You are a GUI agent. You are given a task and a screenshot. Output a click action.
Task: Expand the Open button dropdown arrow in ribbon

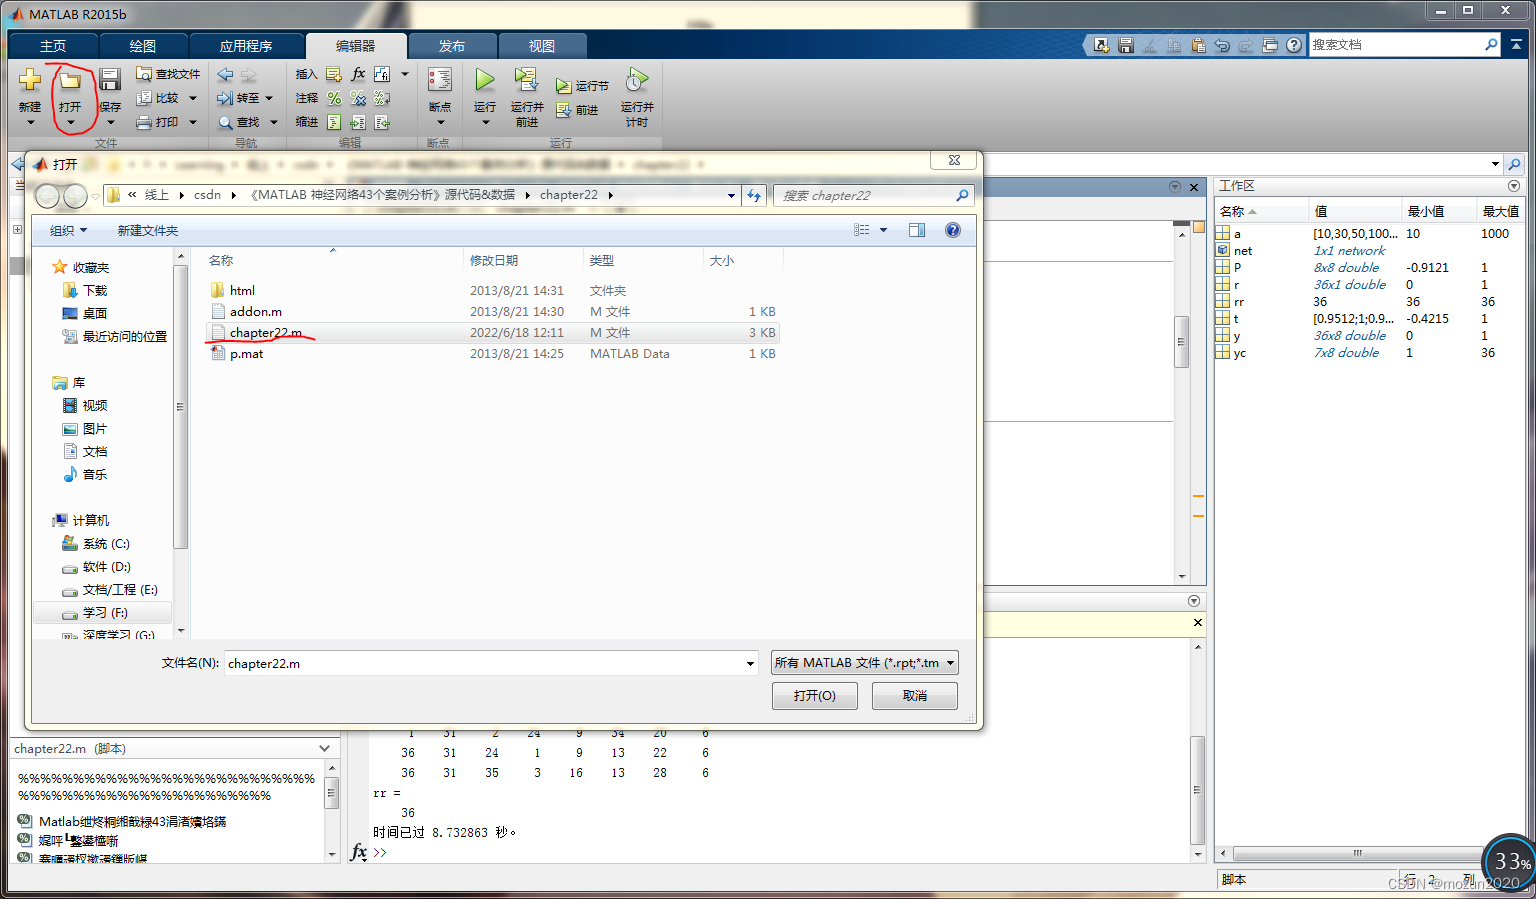point(70,122)
